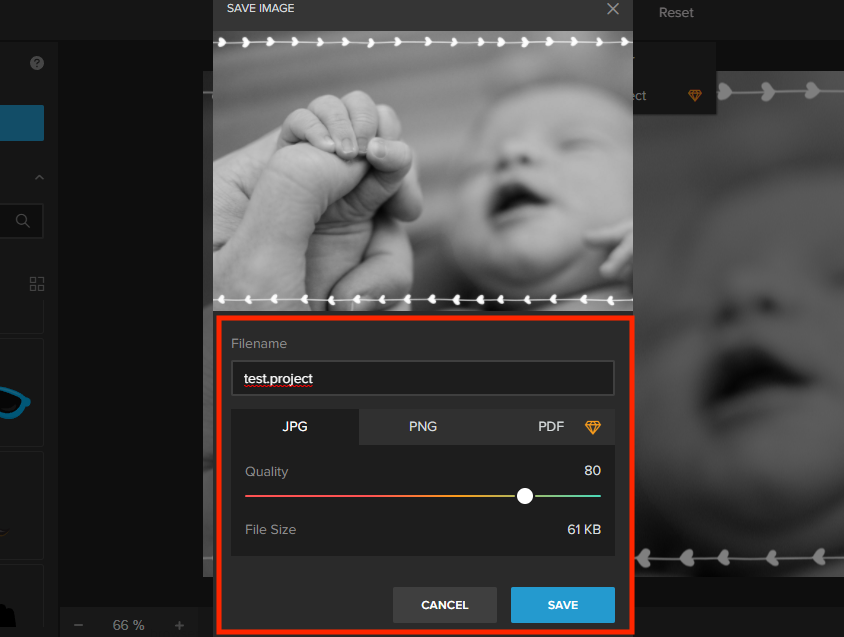
Task: Click the premium diamond icon beside PDF
Action: click(593, 427)
